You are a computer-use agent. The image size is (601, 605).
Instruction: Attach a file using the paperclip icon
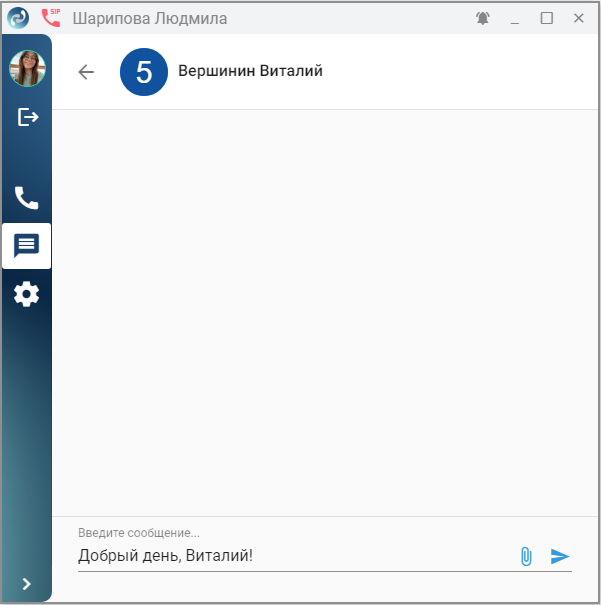(x=526, y=556)
